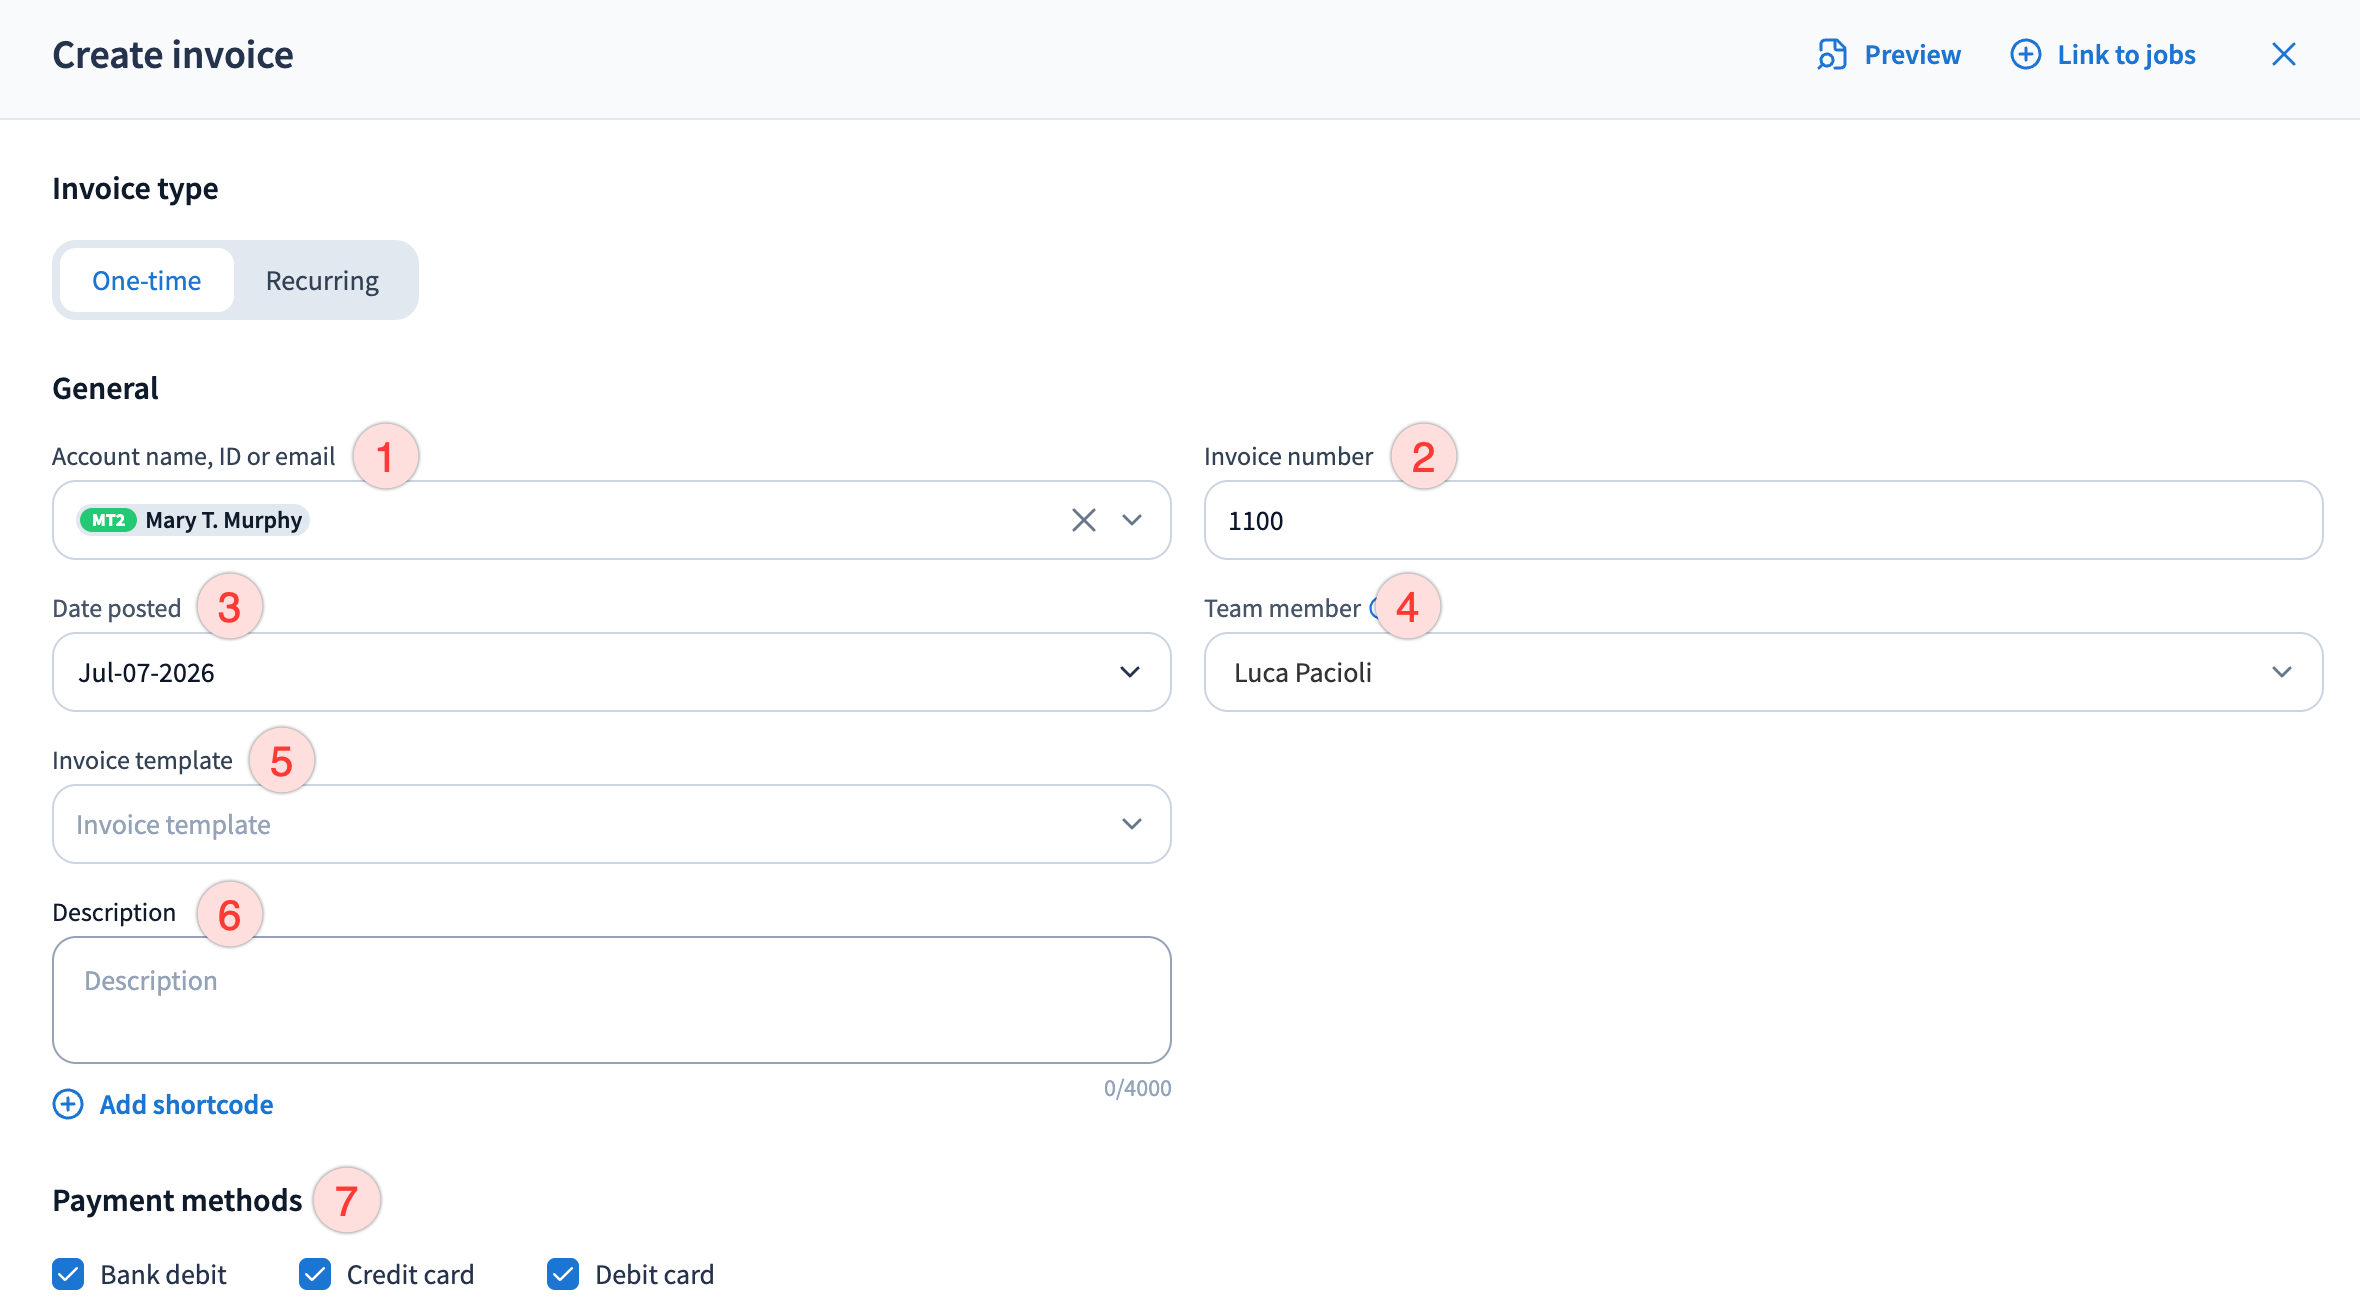The height and width of the screenshot is (1314, 2360).
Task: Uncheck the Credit card checkbox
Action: point(315,1274)
